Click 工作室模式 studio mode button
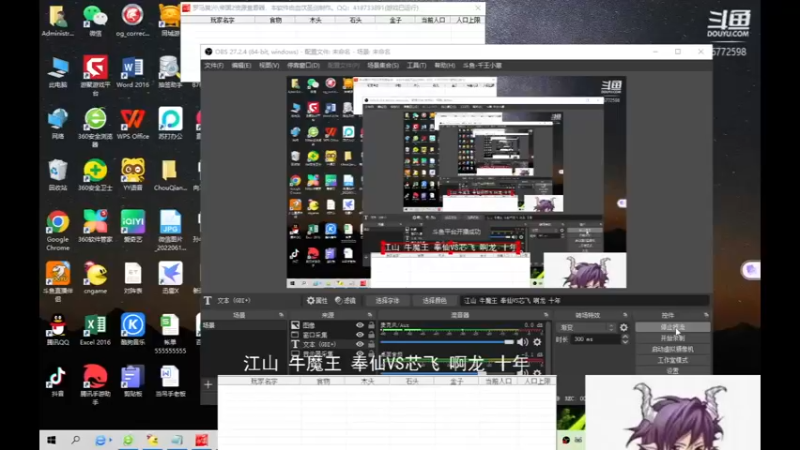Viewport: 800px width, 450px height. (x=672, y=360)
